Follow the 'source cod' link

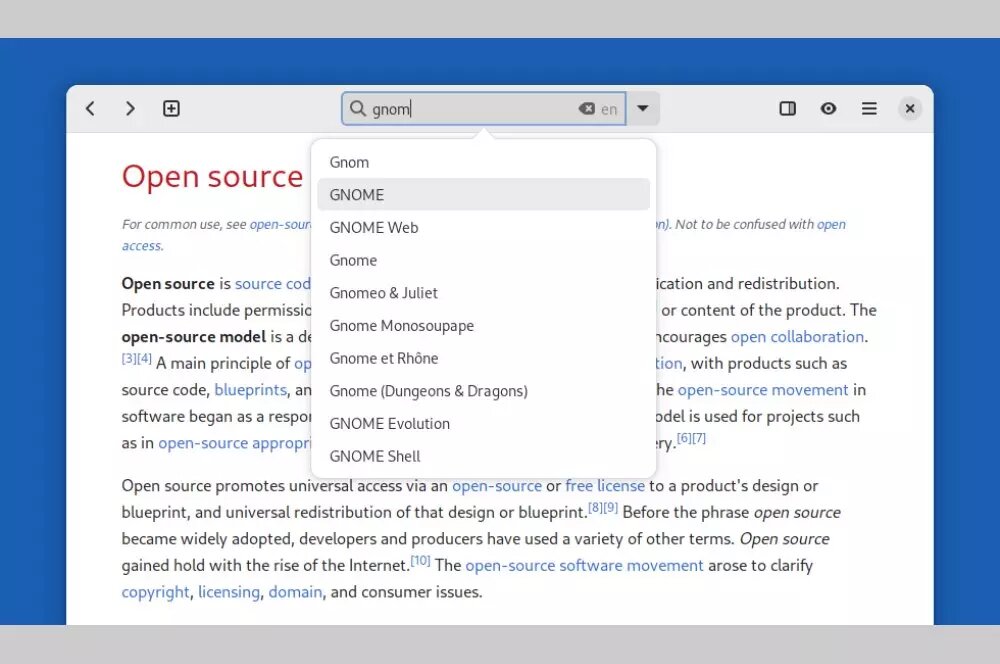pyautogui.click(x=272, y=284)
